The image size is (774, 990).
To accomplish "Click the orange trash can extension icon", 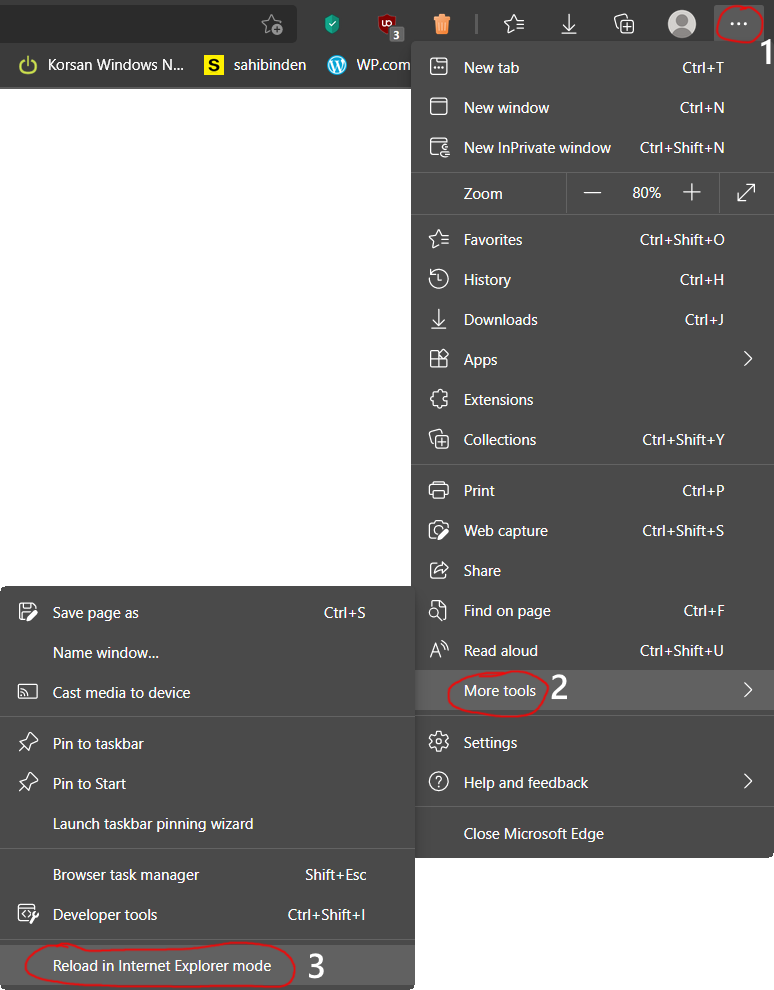I will [442, 24].
